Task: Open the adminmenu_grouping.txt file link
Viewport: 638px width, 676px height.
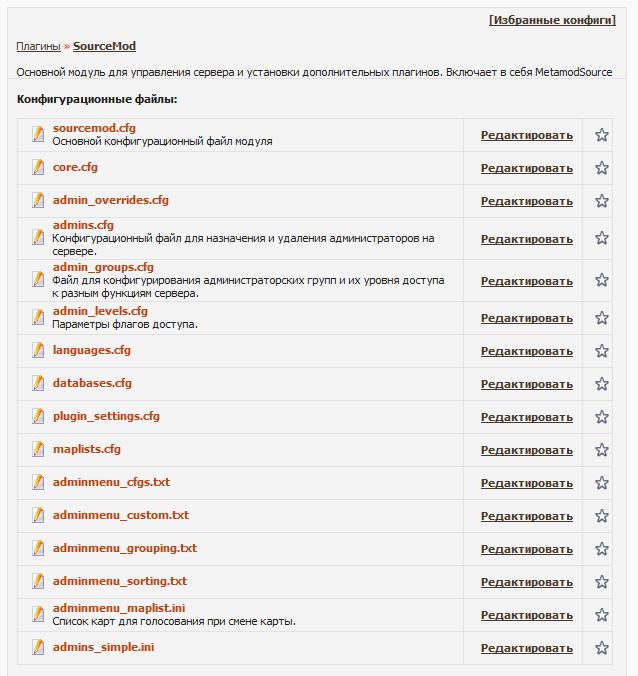Action: coord(125,548)
